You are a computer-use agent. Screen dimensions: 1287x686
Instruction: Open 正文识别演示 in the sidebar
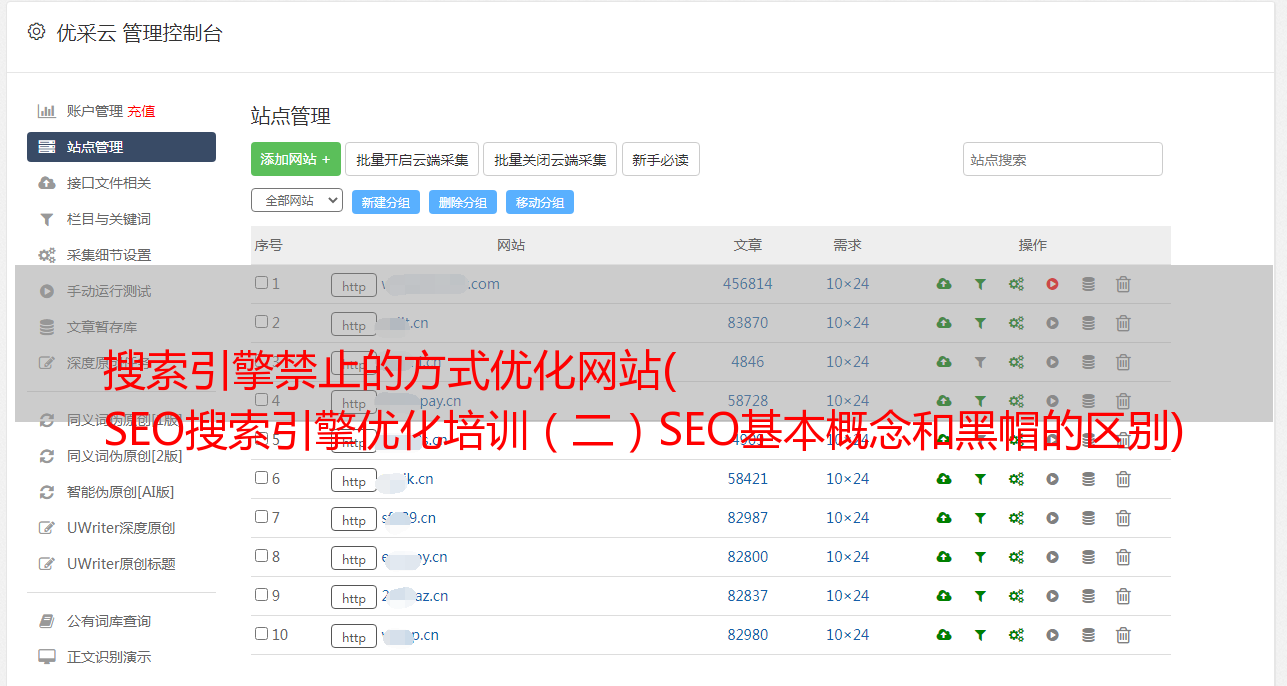point(109,657)
